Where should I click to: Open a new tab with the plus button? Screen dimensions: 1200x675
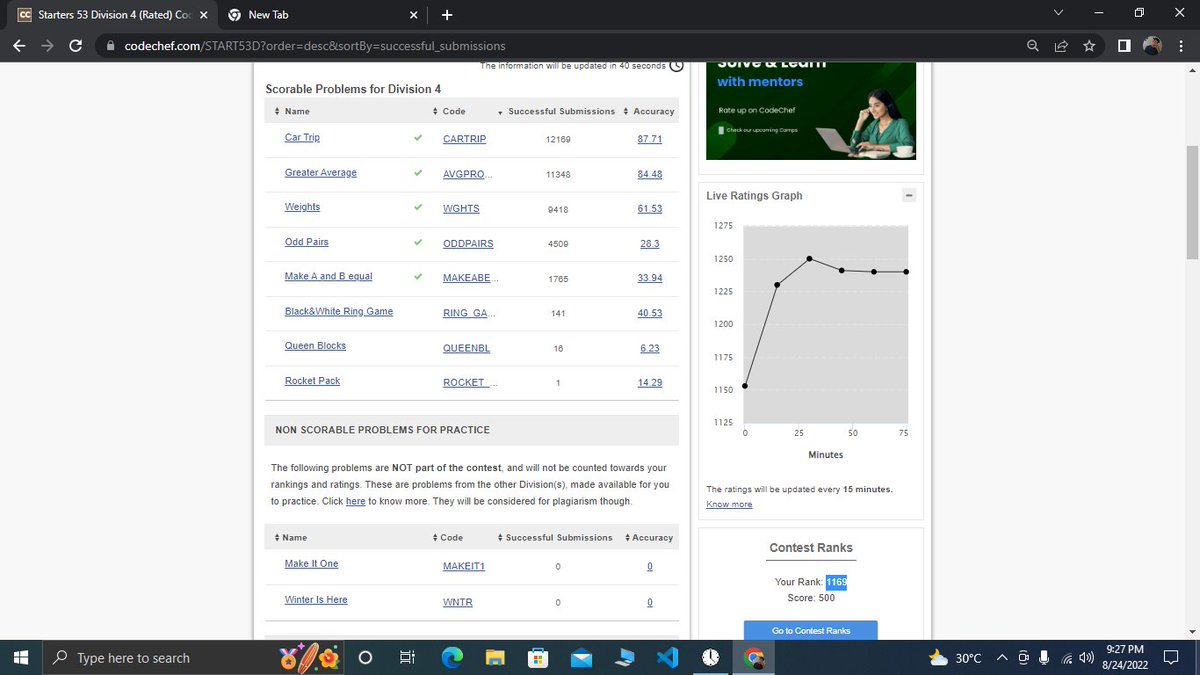click(x=446, y=15)
